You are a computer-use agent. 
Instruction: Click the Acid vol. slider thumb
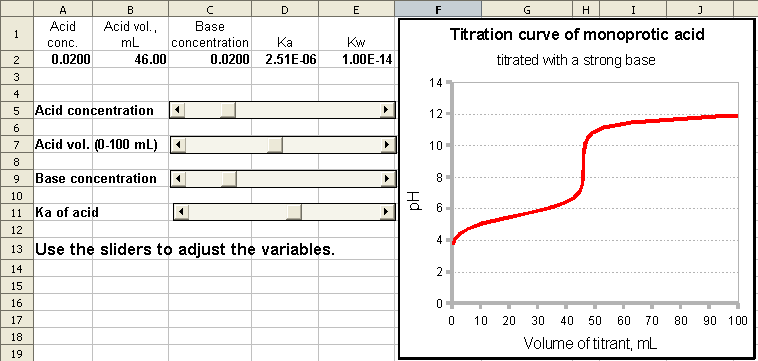(276, 144)
